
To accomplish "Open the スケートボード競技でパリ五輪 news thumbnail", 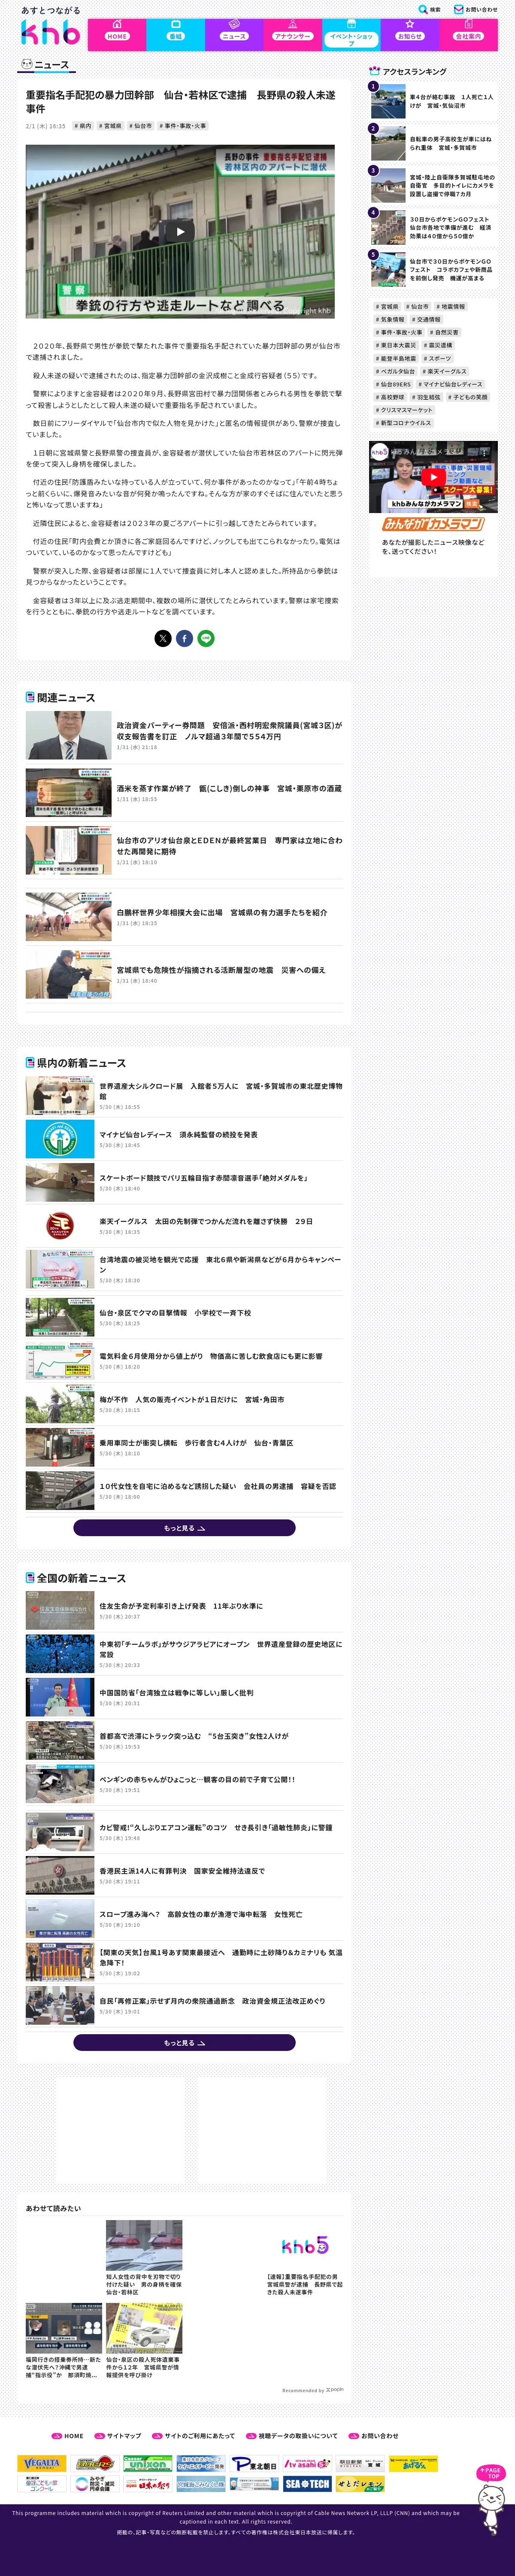I will [x=60, y=1182].
